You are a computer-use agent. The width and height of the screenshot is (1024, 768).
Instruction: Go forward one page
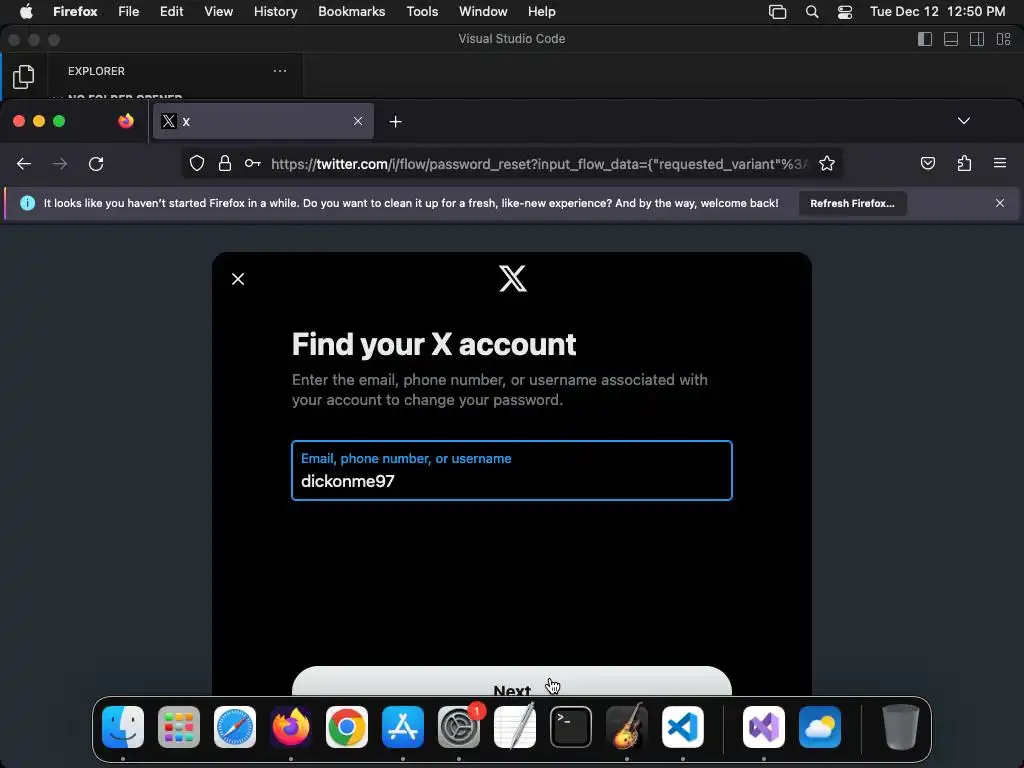[59, 164]
